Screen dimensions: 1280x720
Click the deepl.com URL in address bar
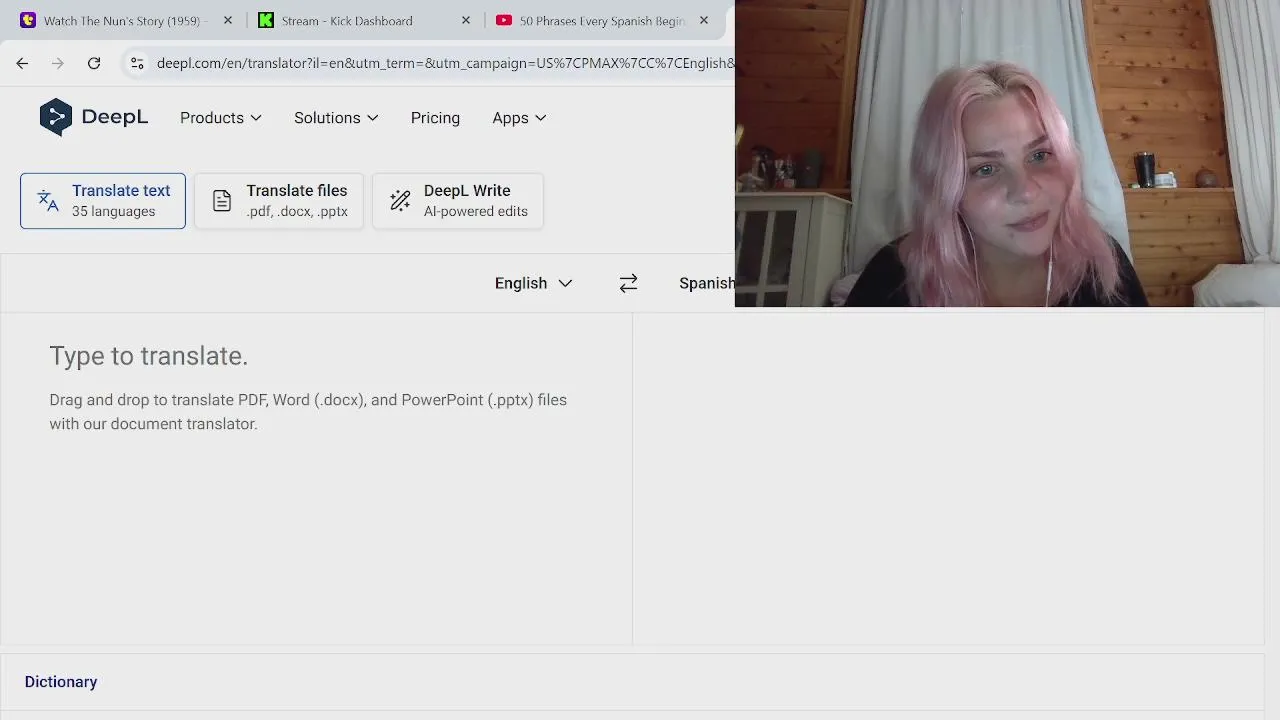pos(445,63)
